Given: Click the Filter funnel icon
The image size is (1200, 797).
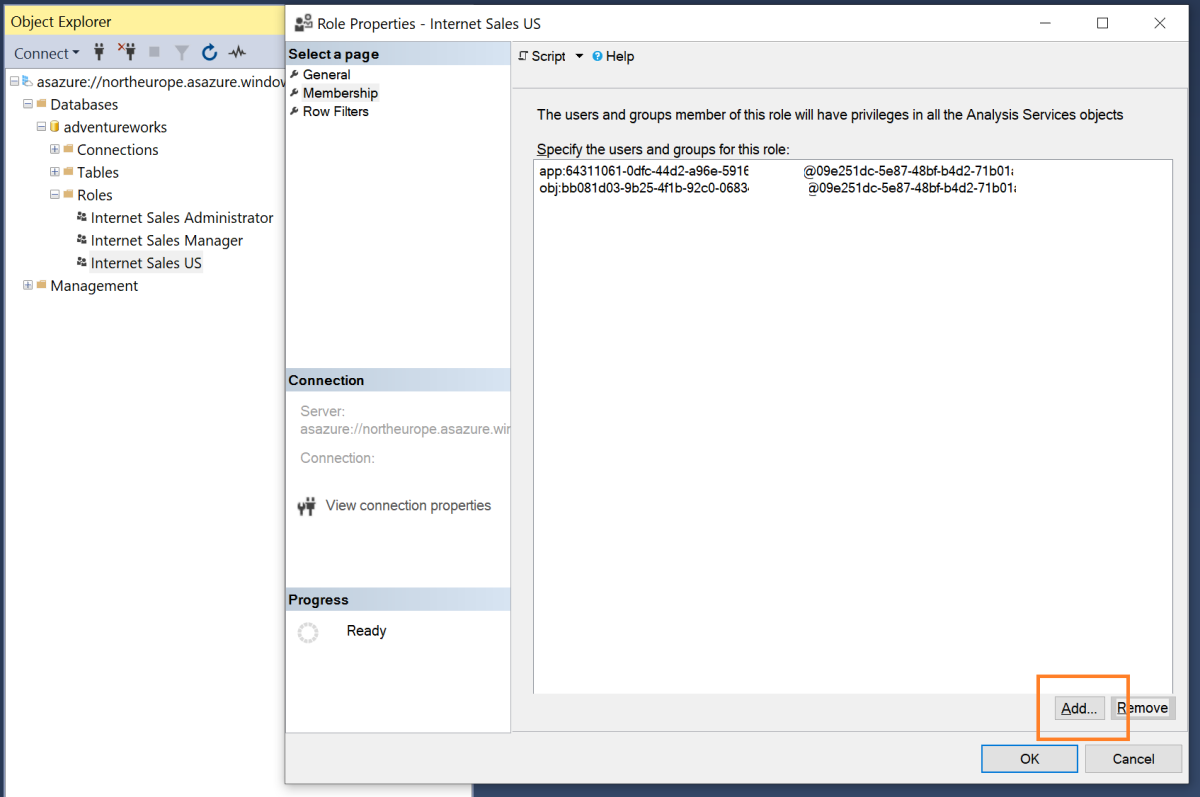Looking at the screenshot, I should pos(182,53).
